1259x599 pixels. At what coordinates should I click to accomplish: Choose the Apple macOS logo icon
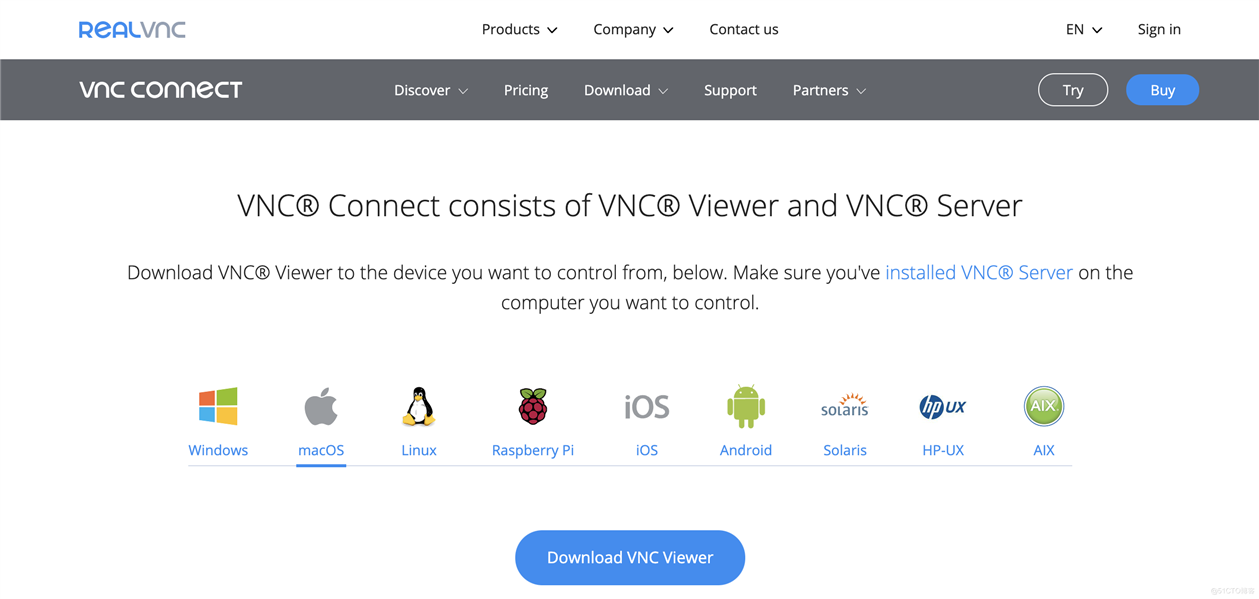point(321,407)
